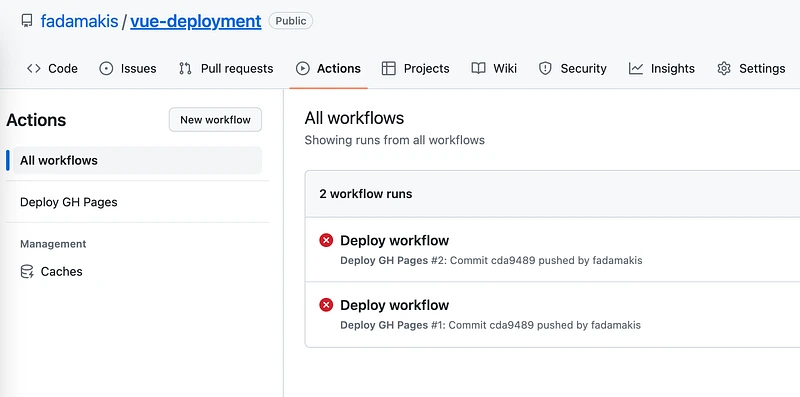Click the 'All workflows' main heading
Image resolution: width=800 pixels, height=397 pixels.
click(x=354, y=118)
